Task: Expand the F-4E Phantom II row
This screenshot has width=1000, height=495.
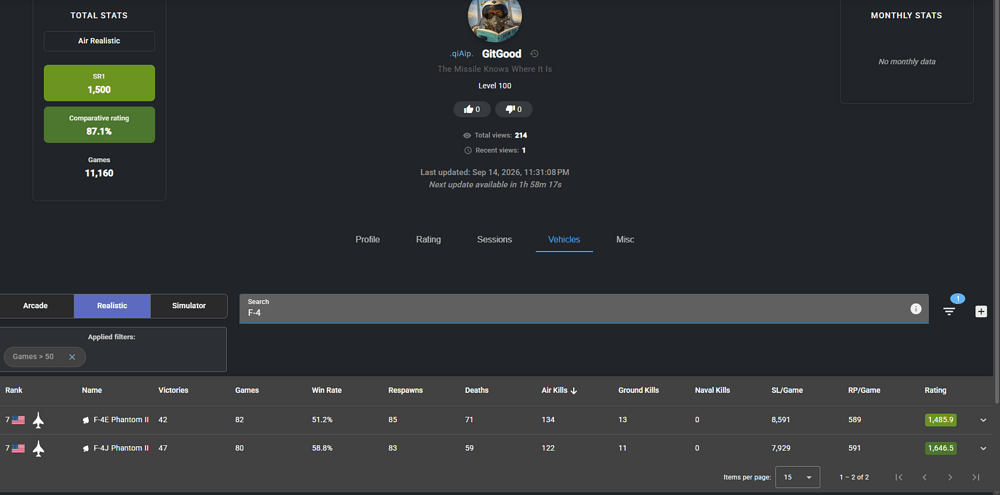Action: pos(983,420)
